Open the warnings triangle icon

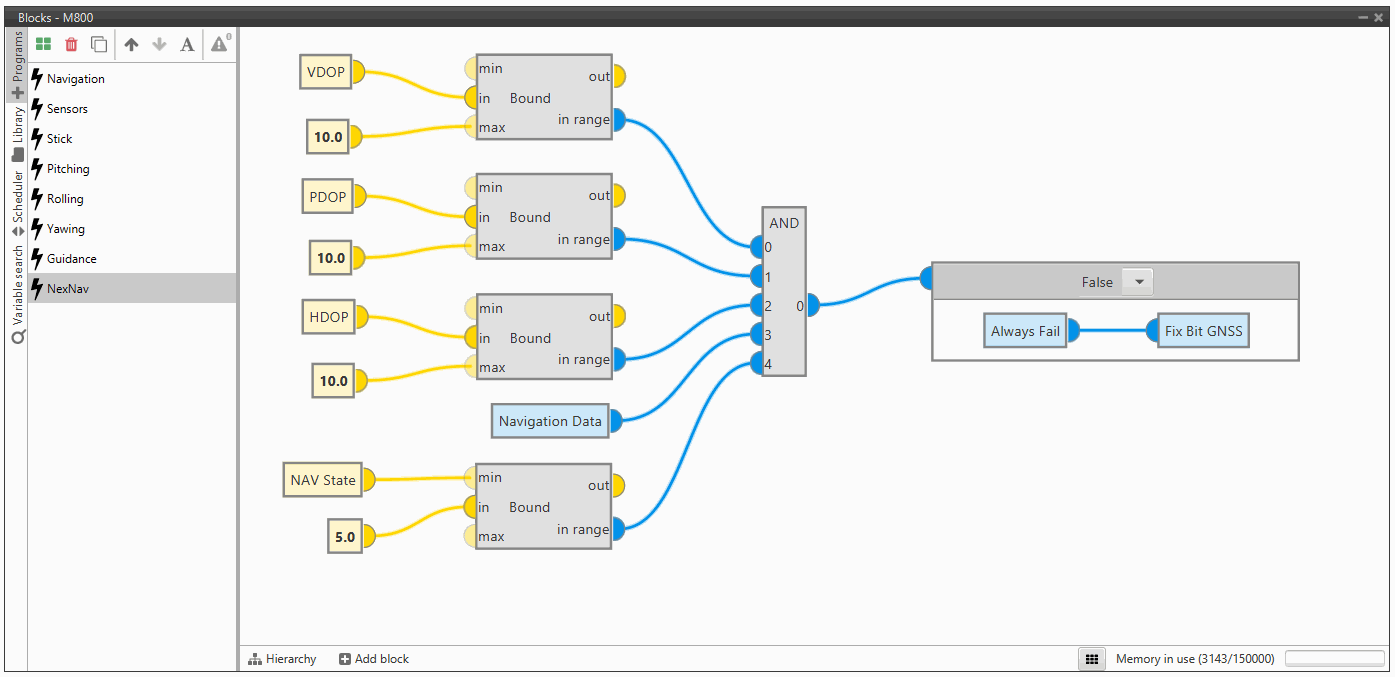point(219,44)
